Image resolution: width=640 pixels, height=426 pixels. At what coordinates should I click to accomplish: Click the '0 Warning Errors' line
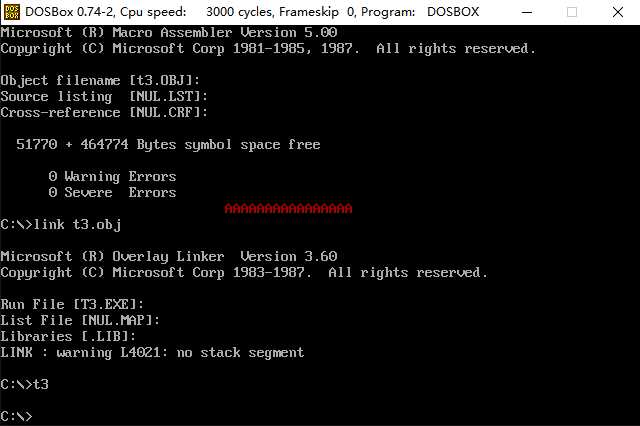(x=112, y=176)
